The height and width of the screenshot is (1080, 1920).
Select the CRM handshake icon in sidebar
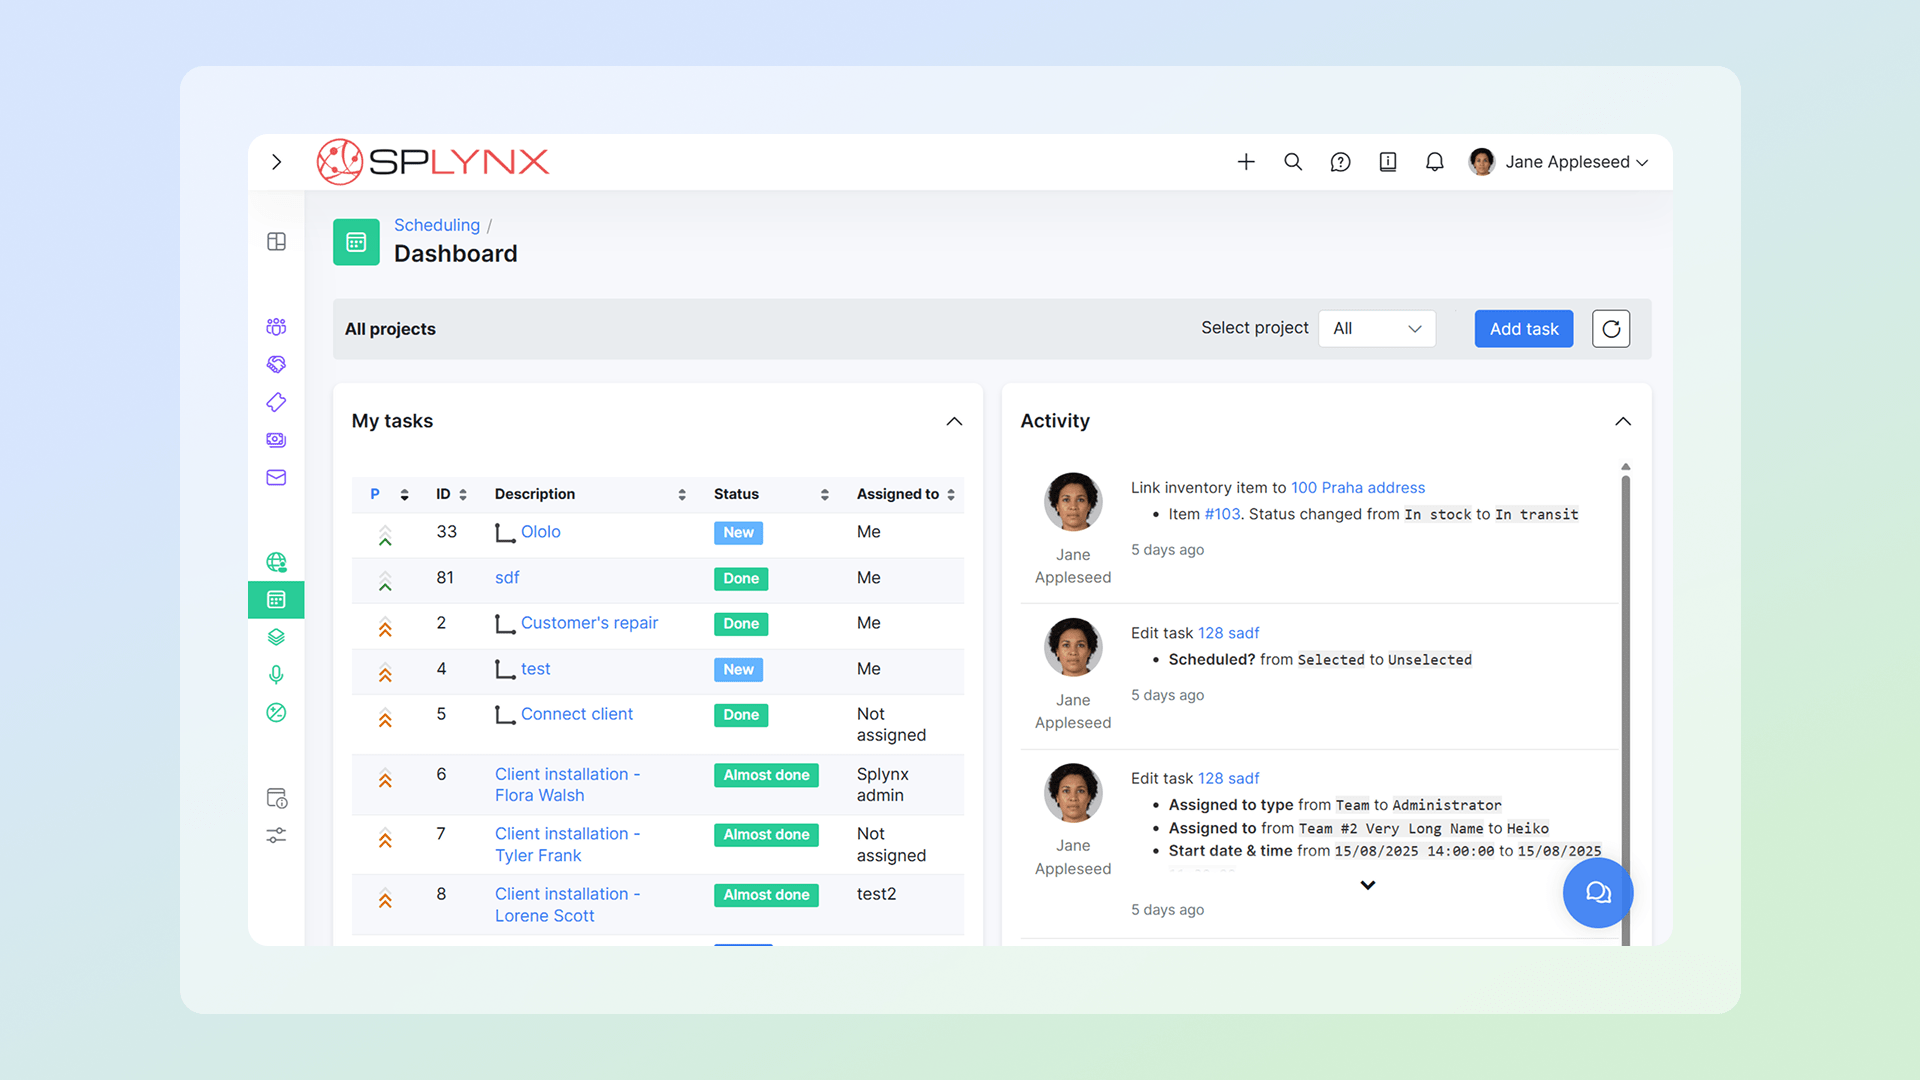tap(276, 364)
